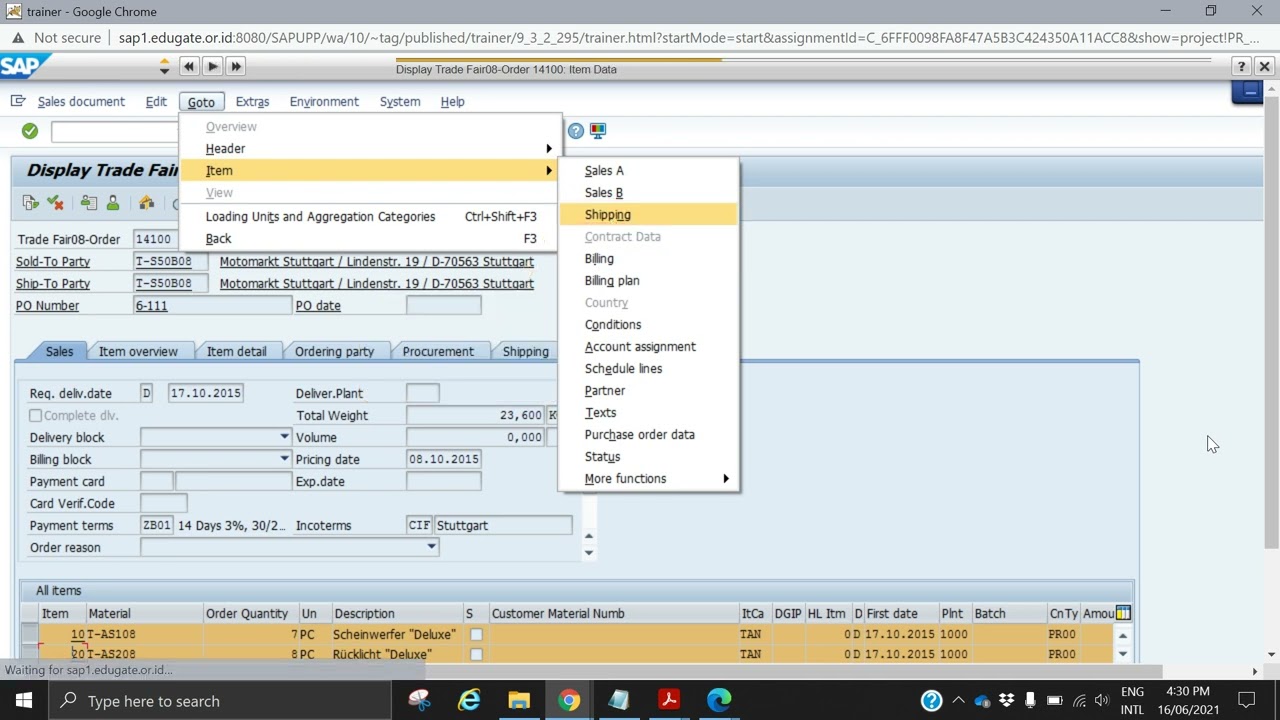
Task: Open the Order reason dropdown
Action: (x=431, y=547)
